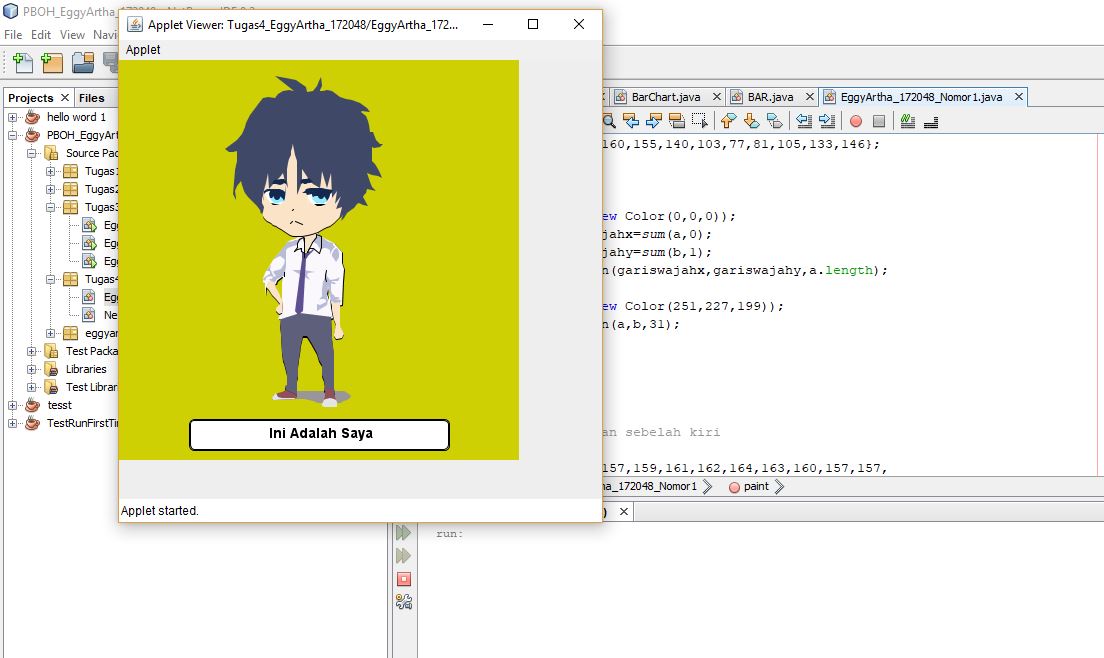Open Project using the folder toolbar icon
1104x658 pixels.
point(83,62)
